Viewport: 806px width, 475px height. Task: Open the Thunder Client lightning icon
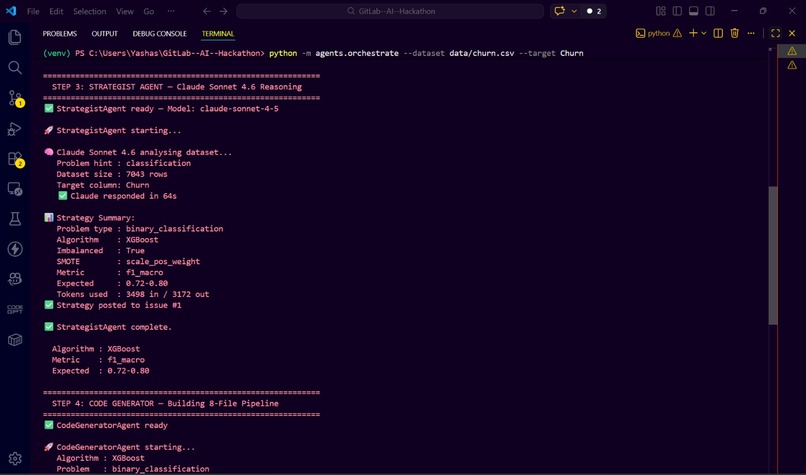[15, 249]
